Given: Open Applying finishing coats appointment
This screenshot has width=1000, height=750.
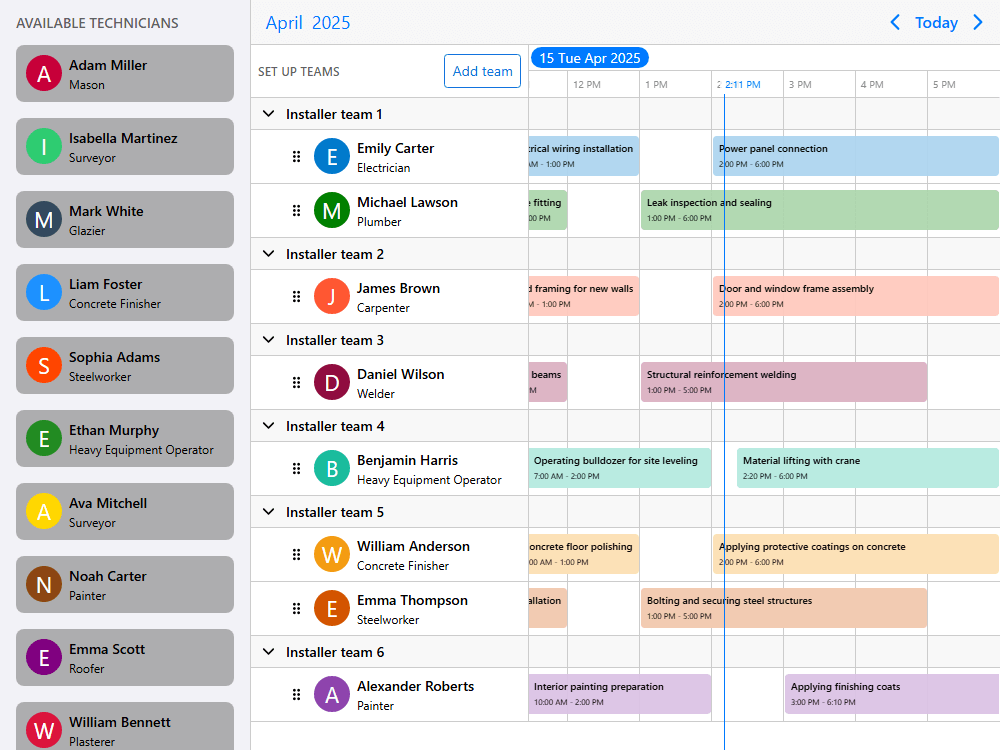Looking at the screenshot, I should coord(892,695).
